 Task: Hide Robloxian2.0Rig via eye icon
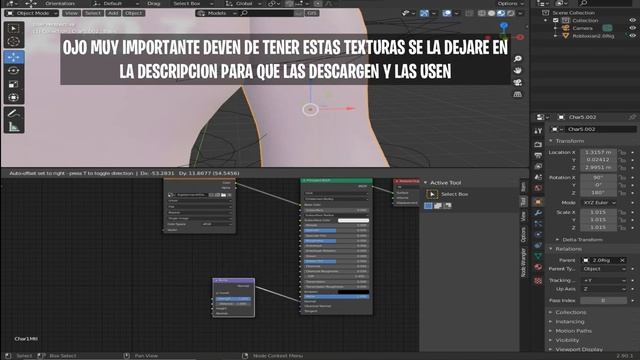(632, 36)
